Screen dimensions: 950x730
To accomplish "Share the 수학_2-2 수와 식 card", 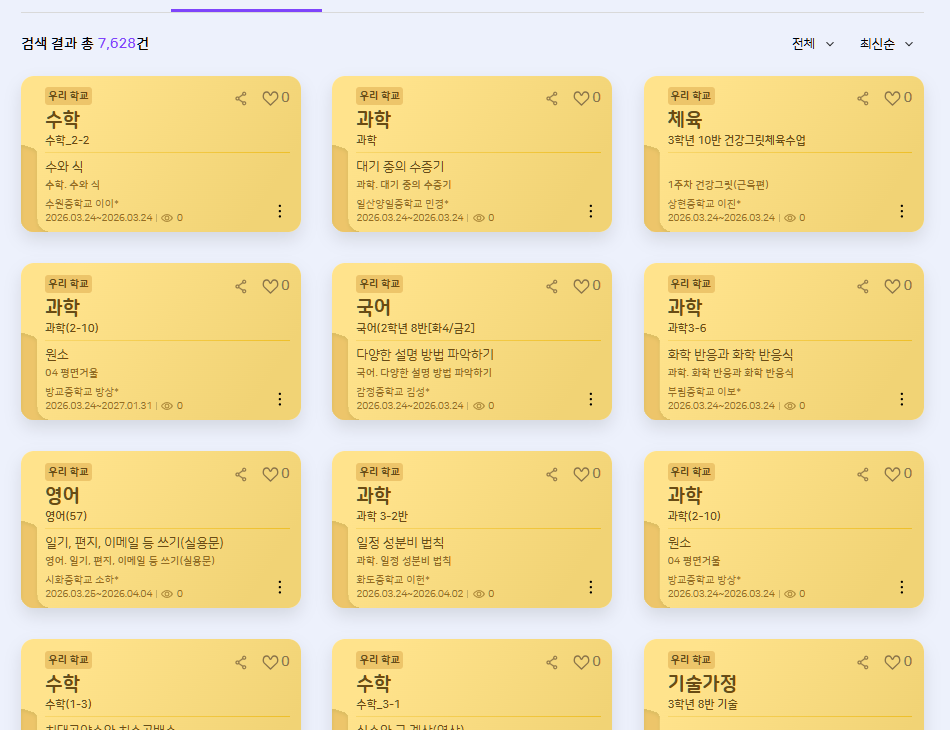I will [241, 98].
